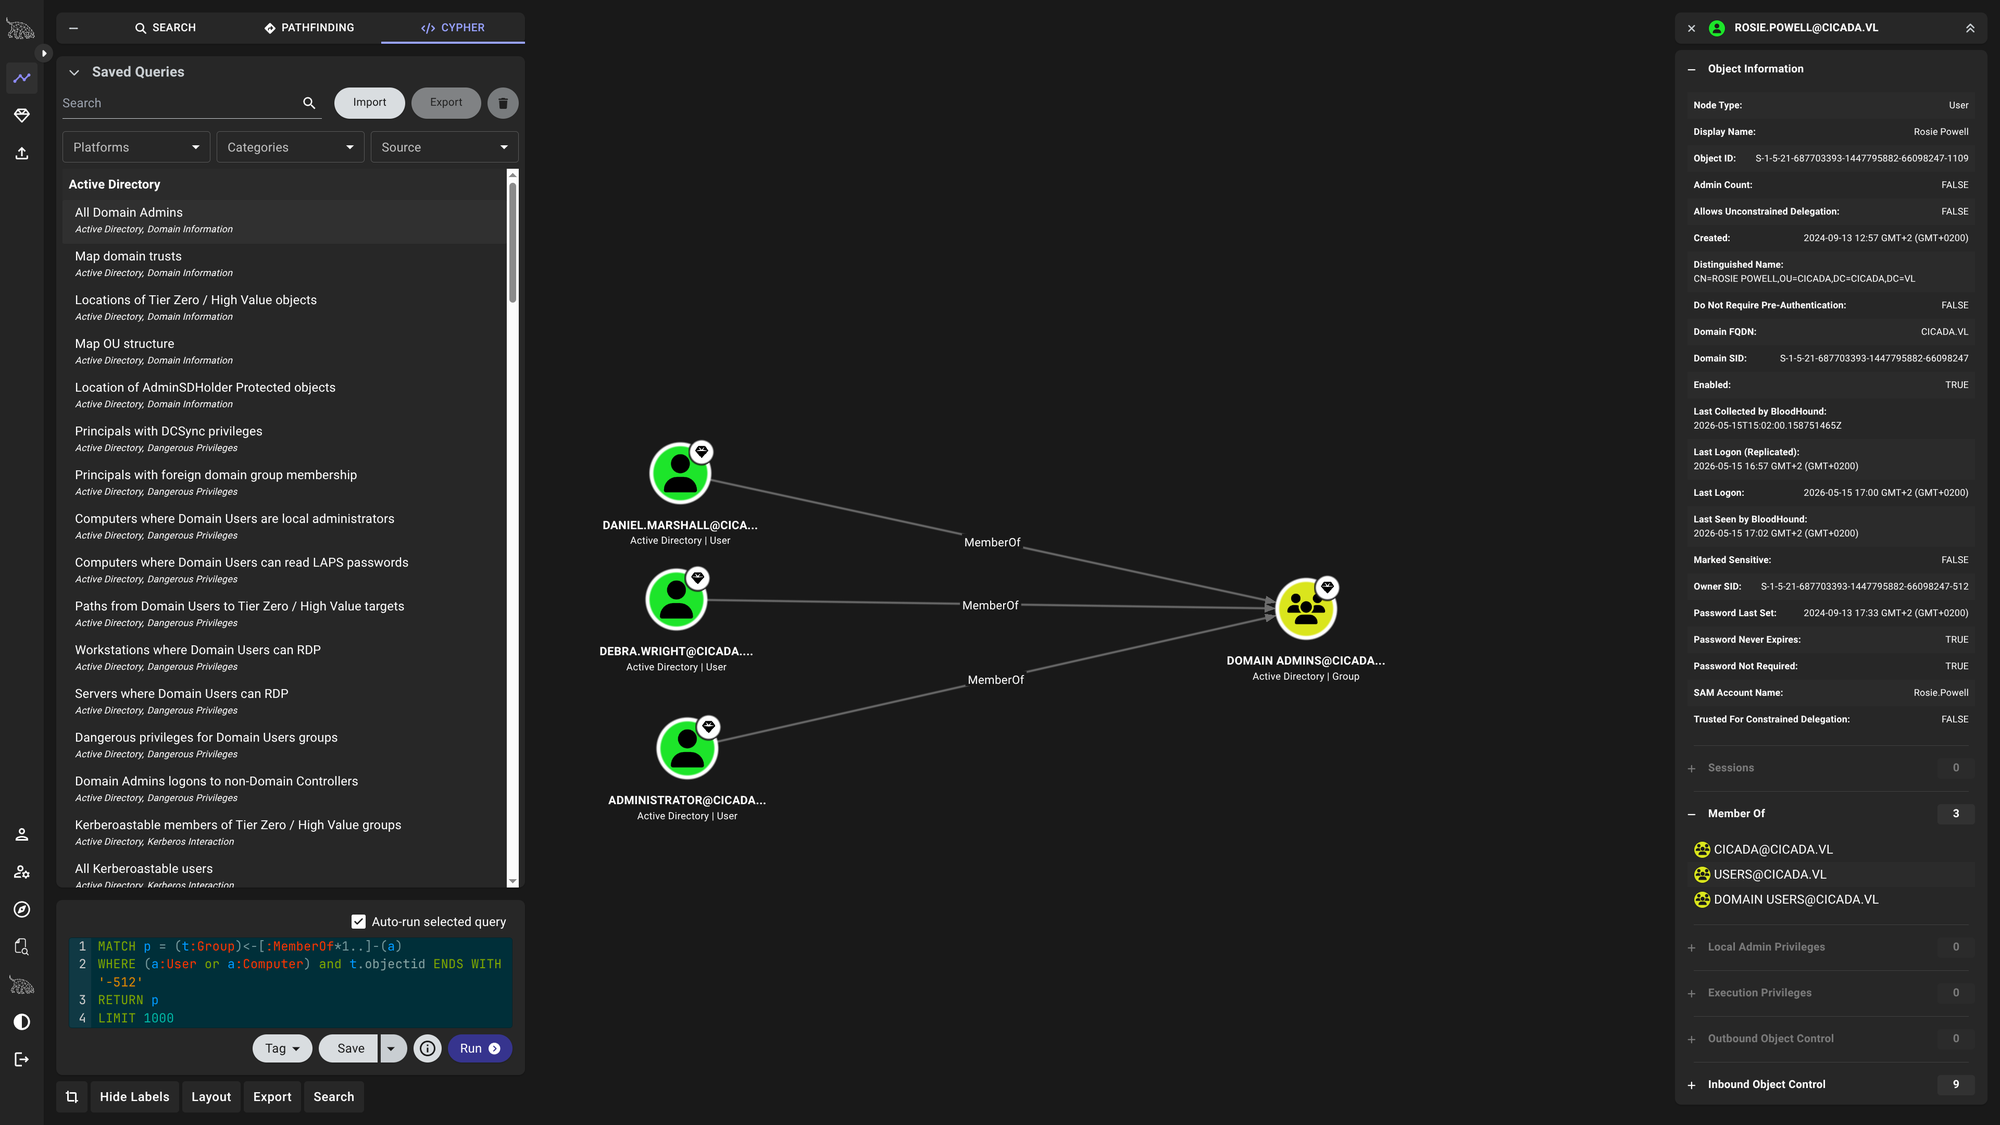The width and height of the screenshot is (2000, 1125).
Task: Run the Cypher query
Action: click(x=480, y=1048)
